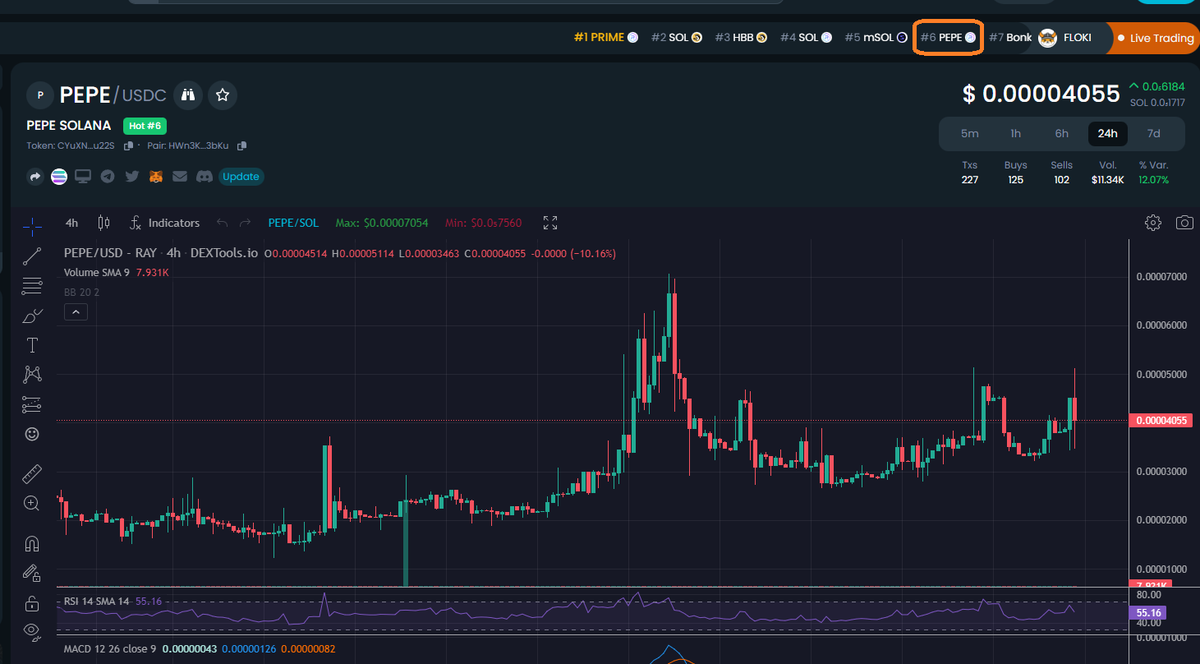This screenshot has width=1200, height=664.
Task: Select the 6h stats interval tab
Action: 1061,133
